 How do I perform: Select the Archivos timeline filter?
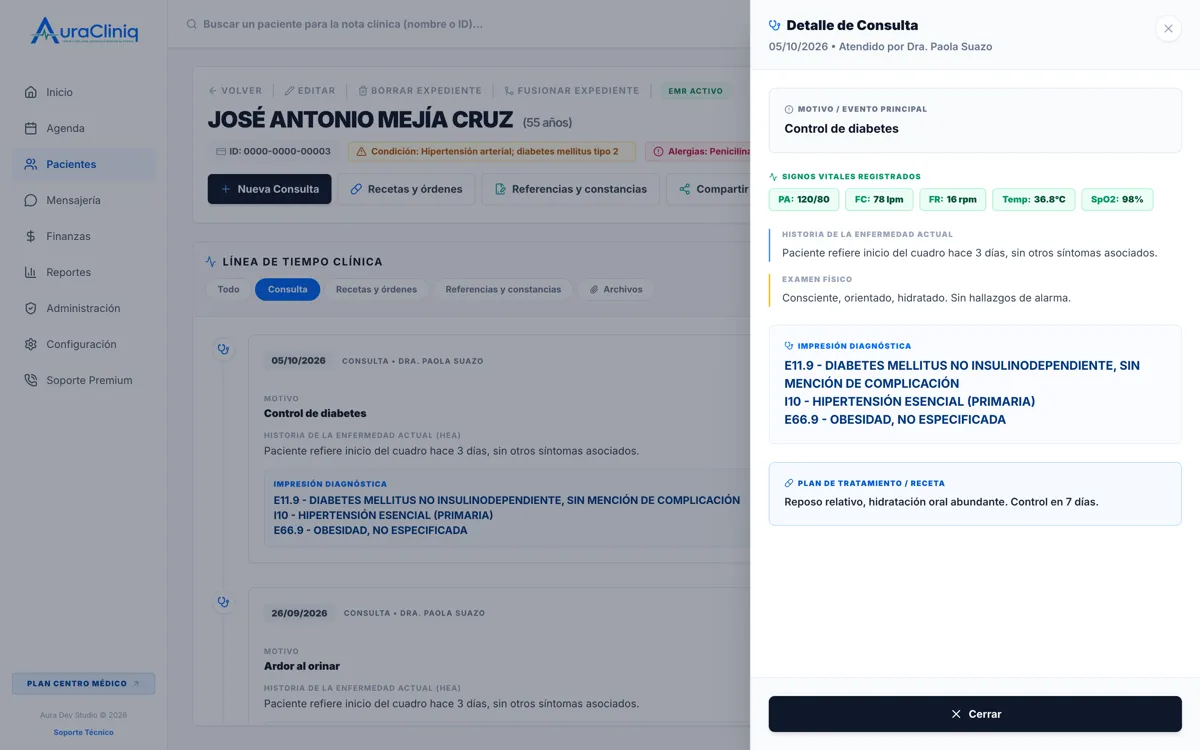[616, 289]
